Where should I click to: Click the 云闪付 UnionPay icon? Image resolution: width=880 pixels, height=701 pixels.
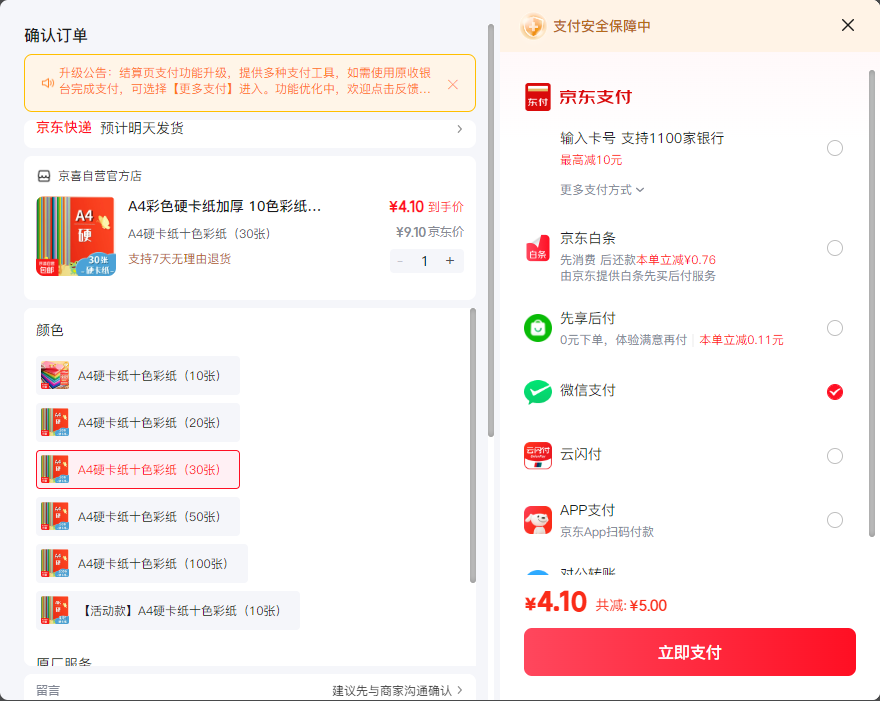pyautogui.click(x=537, y=456)
